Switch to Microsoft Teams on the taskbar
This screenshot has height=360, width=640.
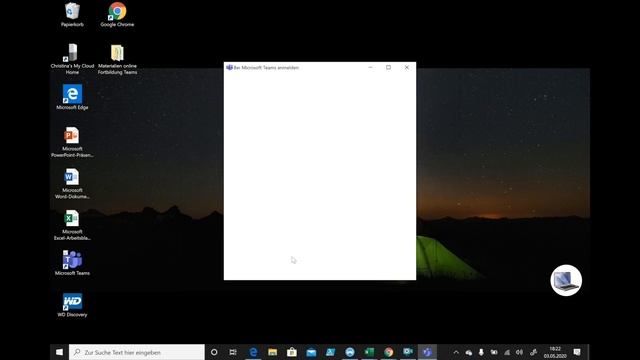[427, 352]
